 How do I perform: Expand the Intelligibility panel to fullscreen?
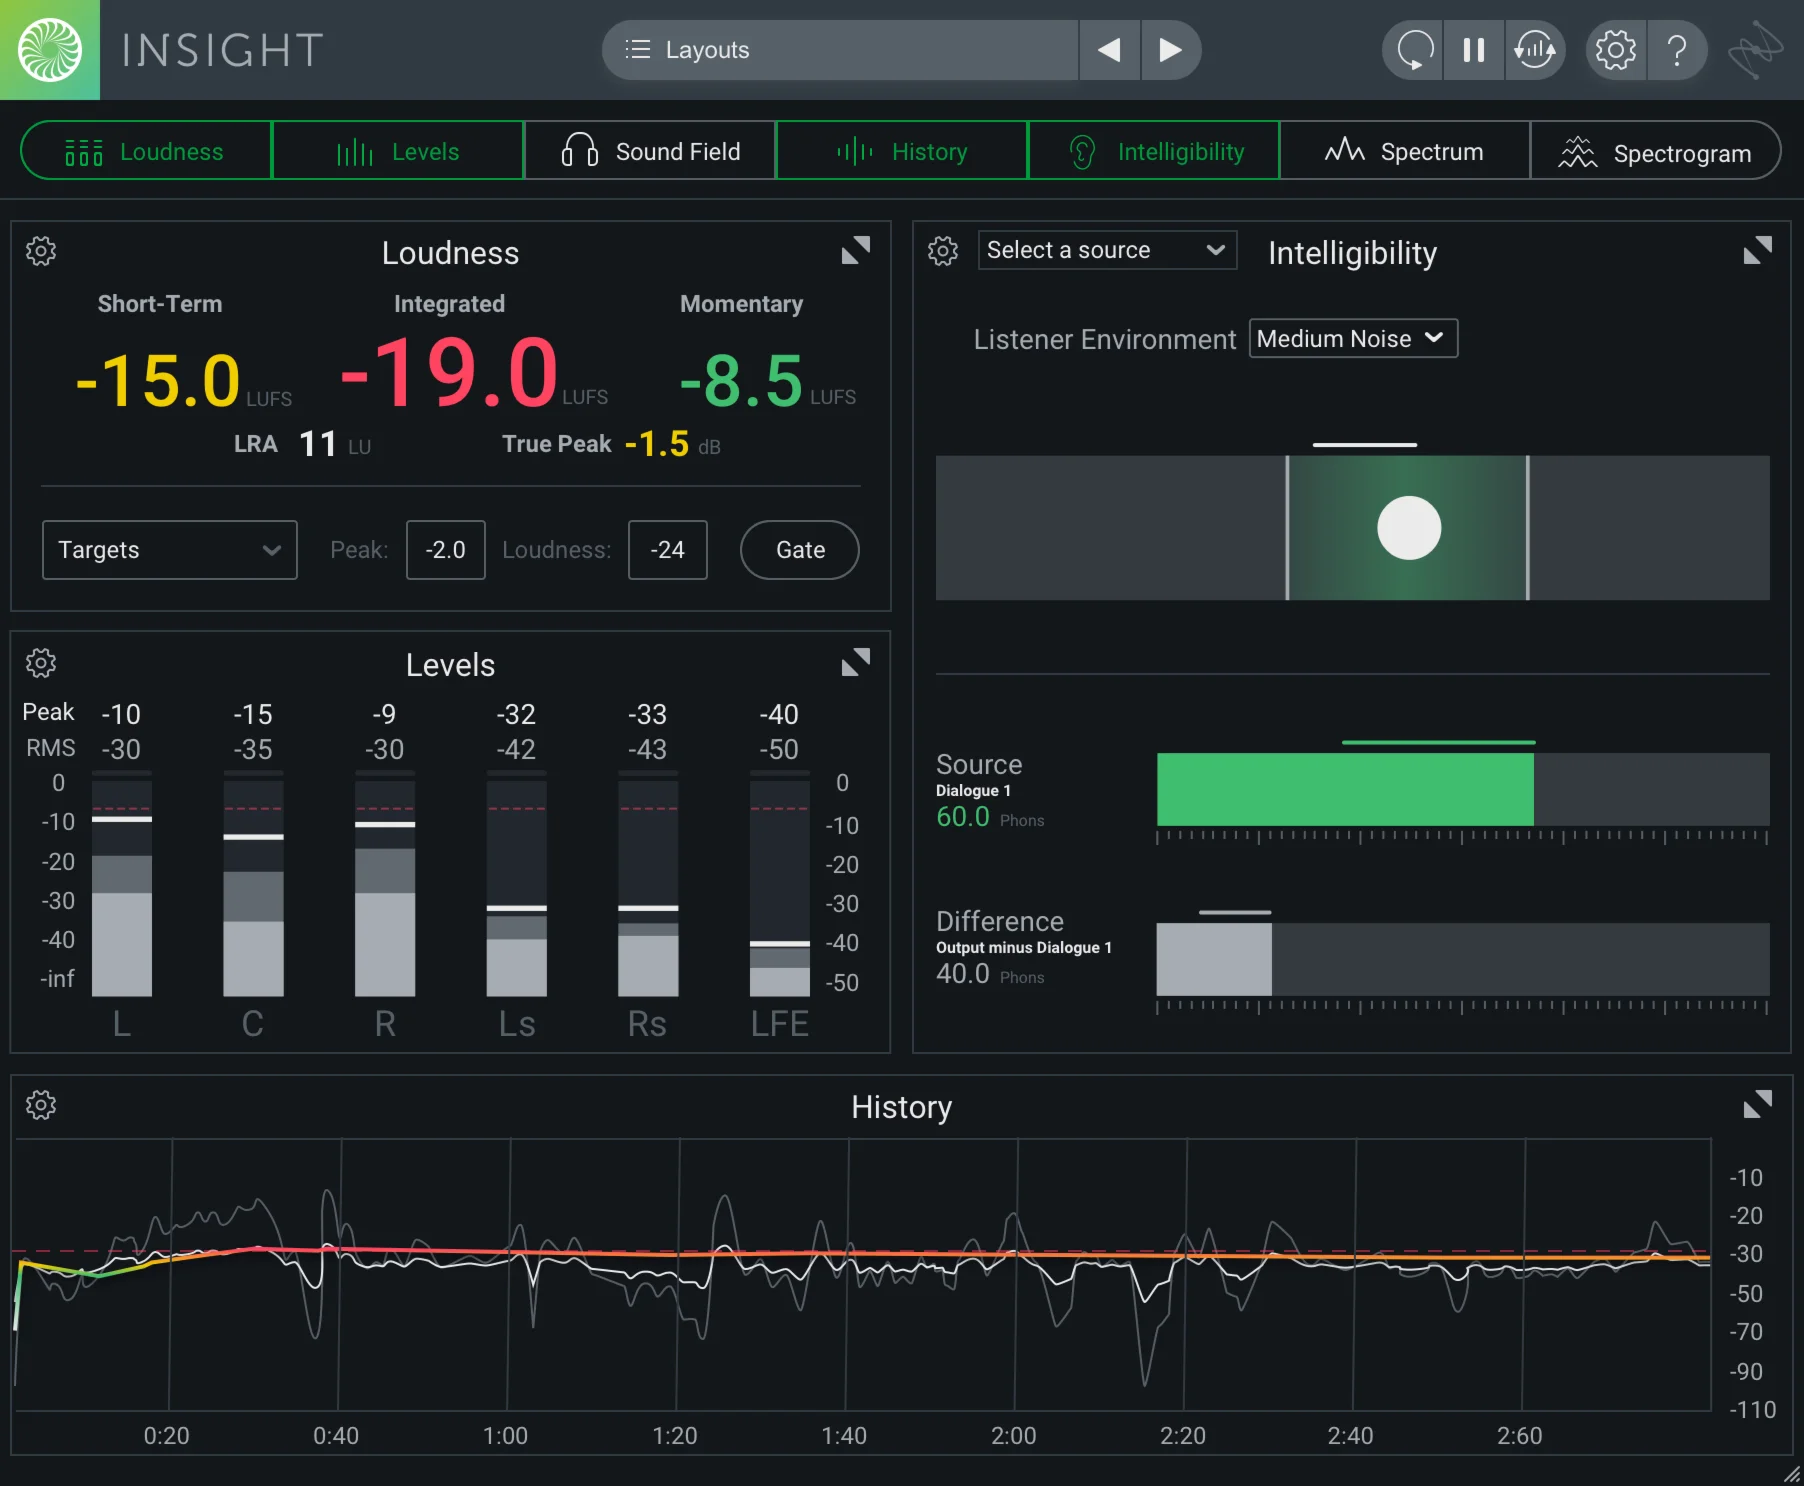(x=1758, y=250)
